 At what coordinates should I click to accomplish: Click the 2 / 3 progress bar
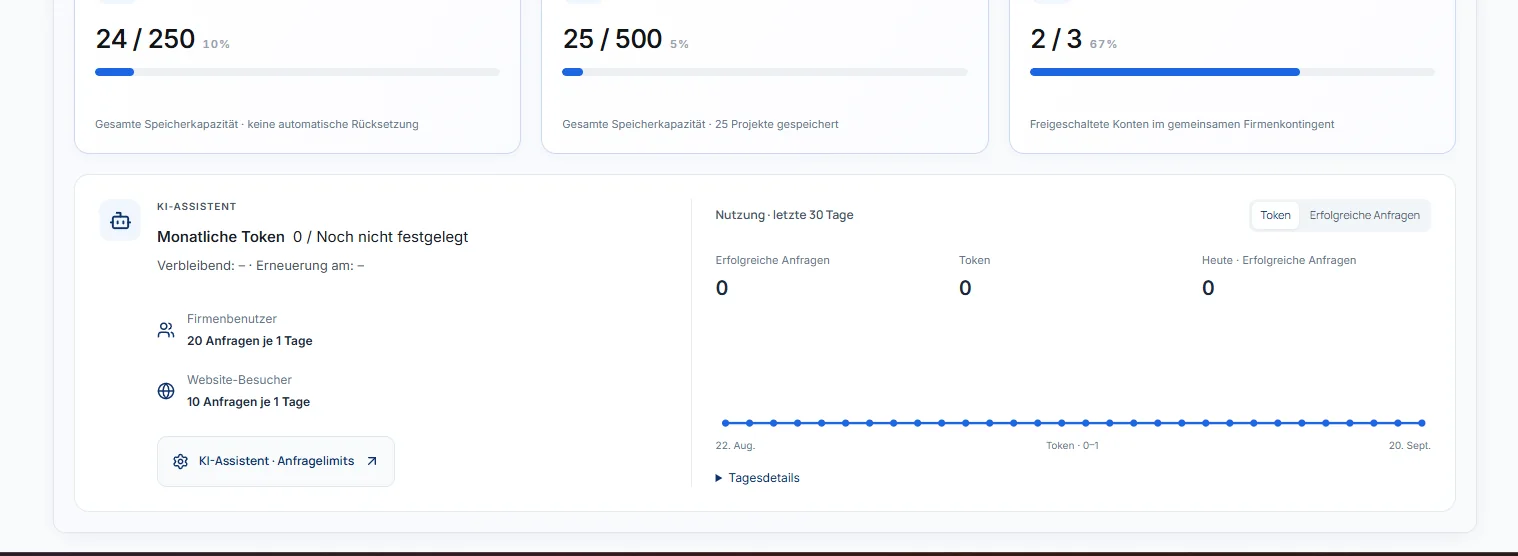[x=1232, y=72]
